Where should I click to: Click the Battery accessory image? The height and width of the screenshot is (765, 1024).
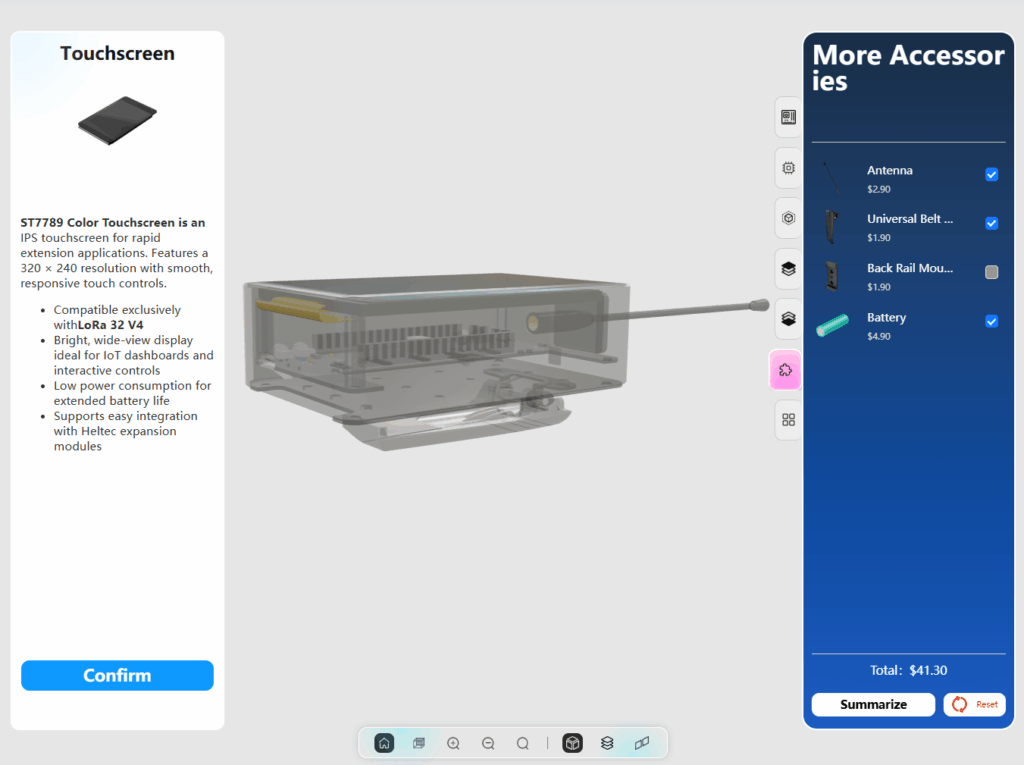click(x=832, y=325)
